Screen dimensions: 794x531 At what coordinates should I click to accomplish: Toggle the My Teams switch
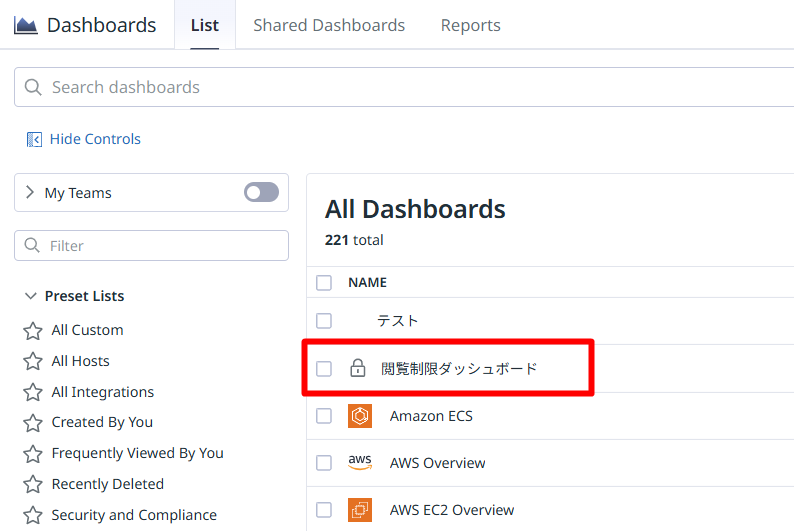pyautogui.click(x=261, y=192)
